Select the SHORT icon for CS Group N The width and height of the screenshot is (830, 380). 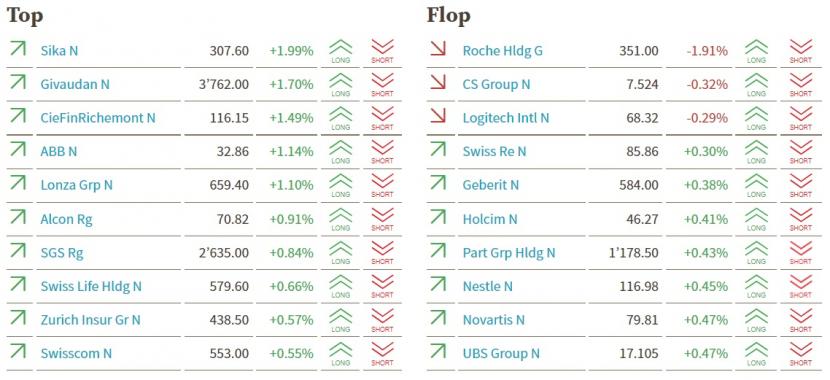tap(800, 85)
